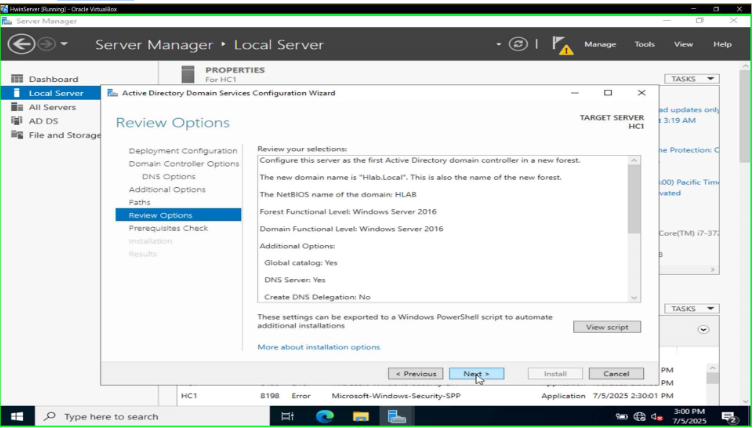Screen dimensions: 754x428
Task: Click the Previous button
Action: pos(415,374)
